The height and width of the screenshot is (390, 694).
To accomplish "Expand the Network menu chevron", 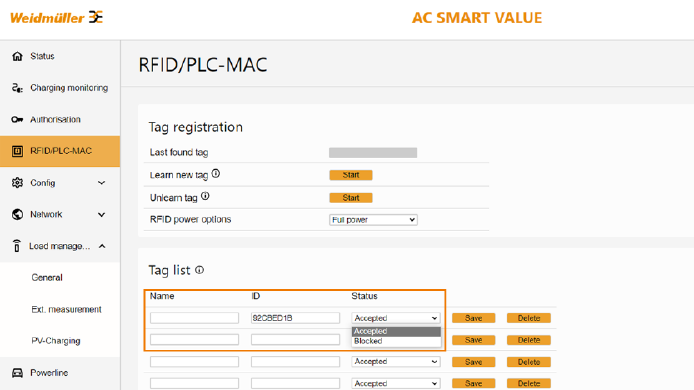I will click(101, 215).
